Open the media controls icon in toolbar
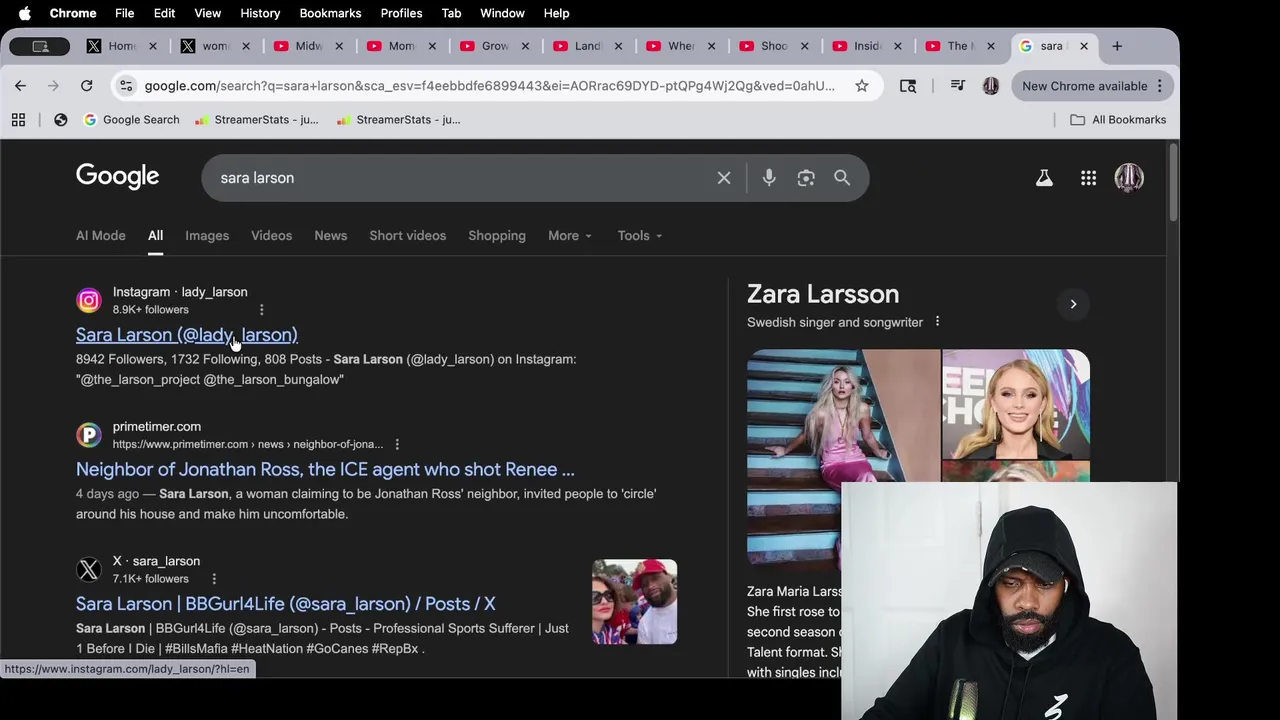This screenshot has height=720, width=1280. click(x=957, y=86)
